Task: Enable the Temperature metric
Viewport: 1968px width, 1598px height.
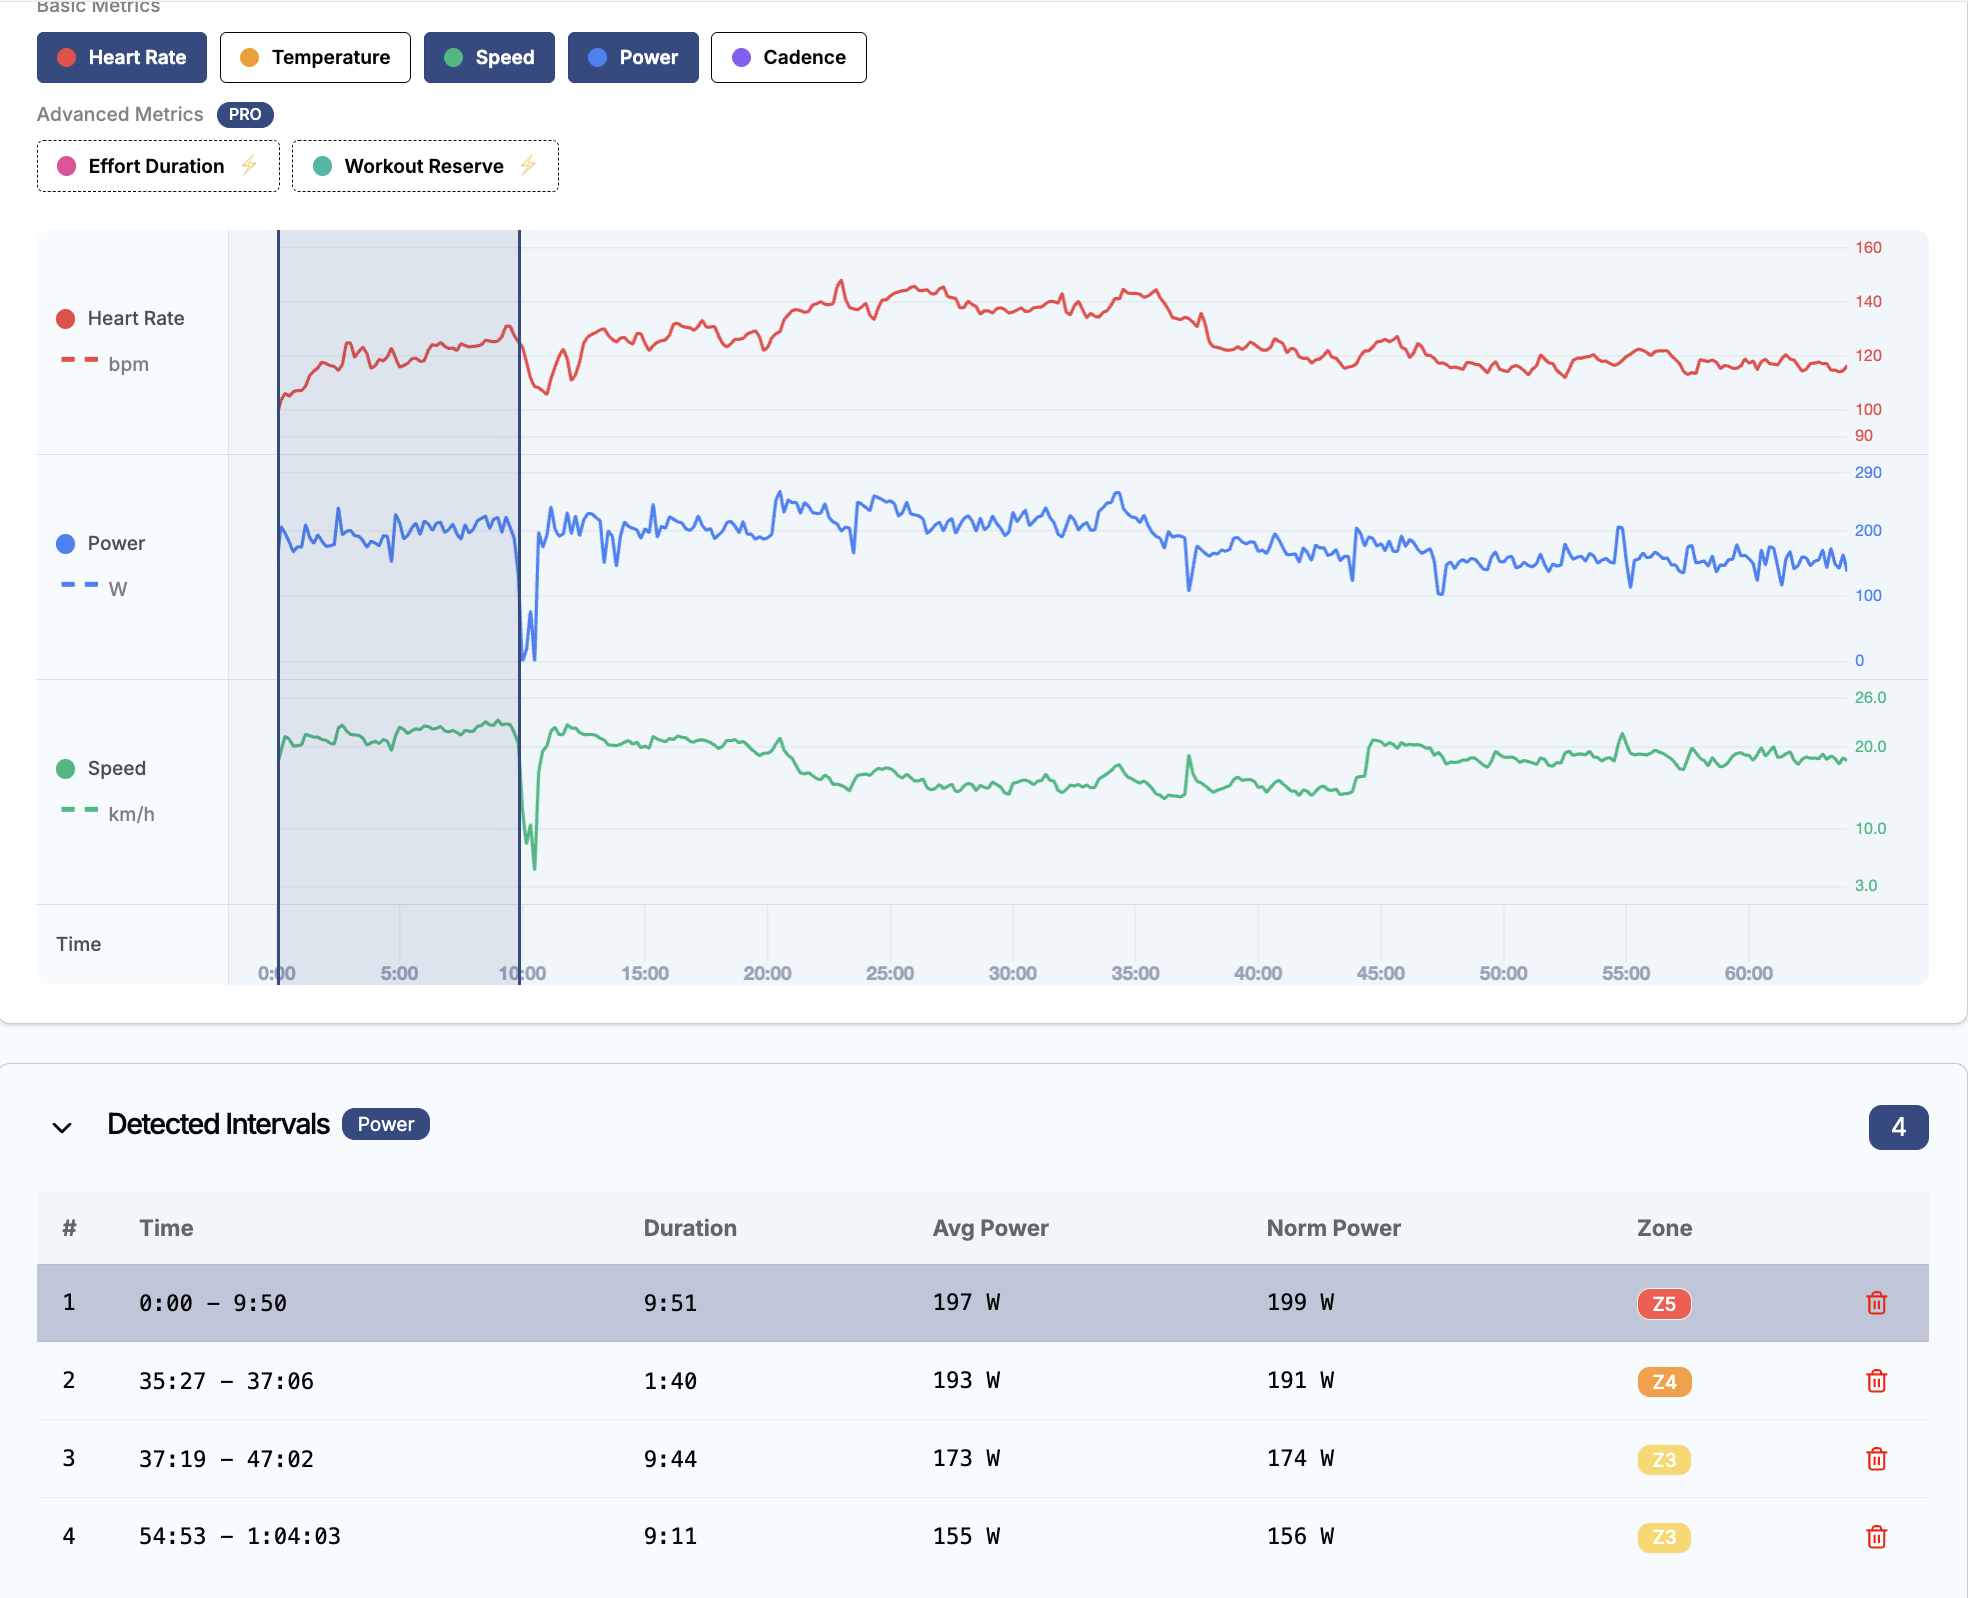Action: 315,57
